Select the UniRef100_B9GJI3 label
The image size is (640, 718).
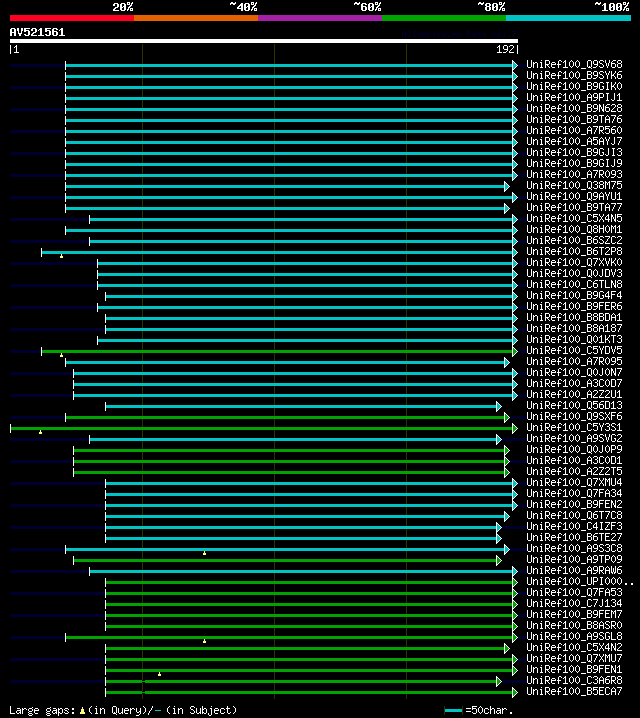(x=574, y=152)
